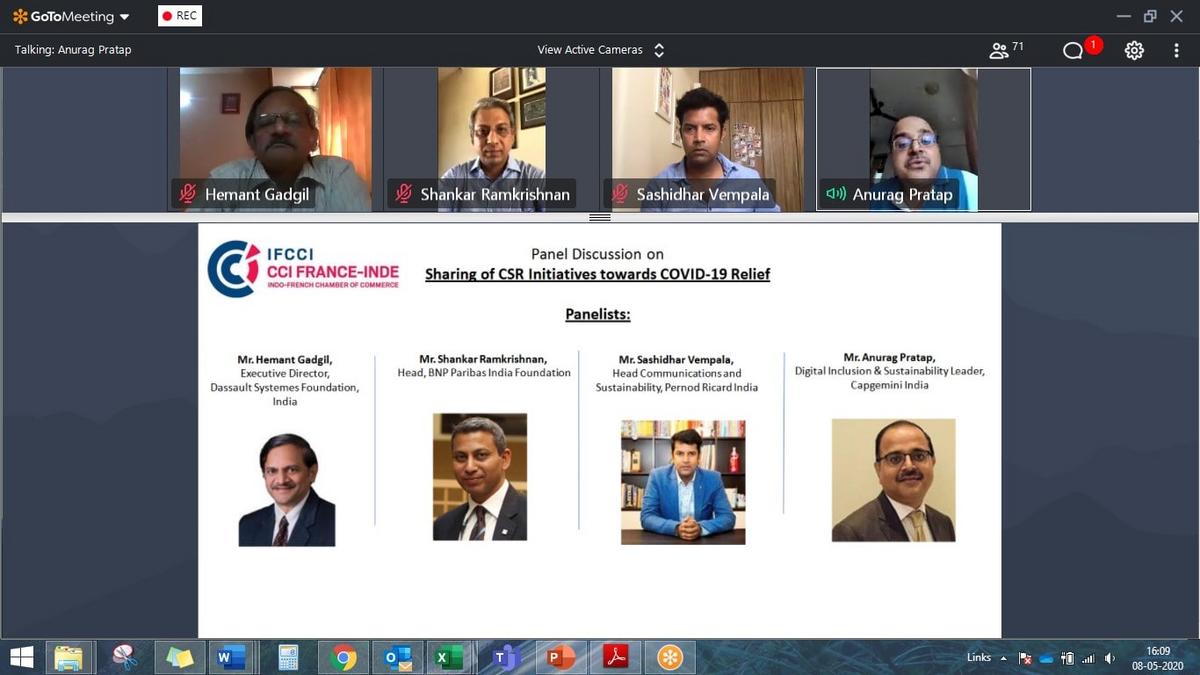Image resolution: width=1200 pixels, height=675 pixels.
Task: Click the REC recording indicator
Action: pos(180,16)
